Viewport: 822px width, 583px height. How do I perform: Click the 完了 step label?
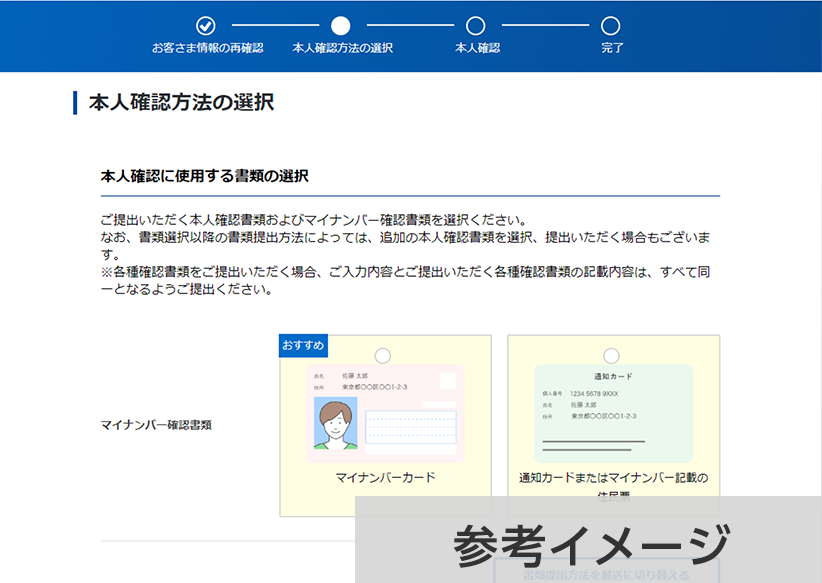coord(612,48)
